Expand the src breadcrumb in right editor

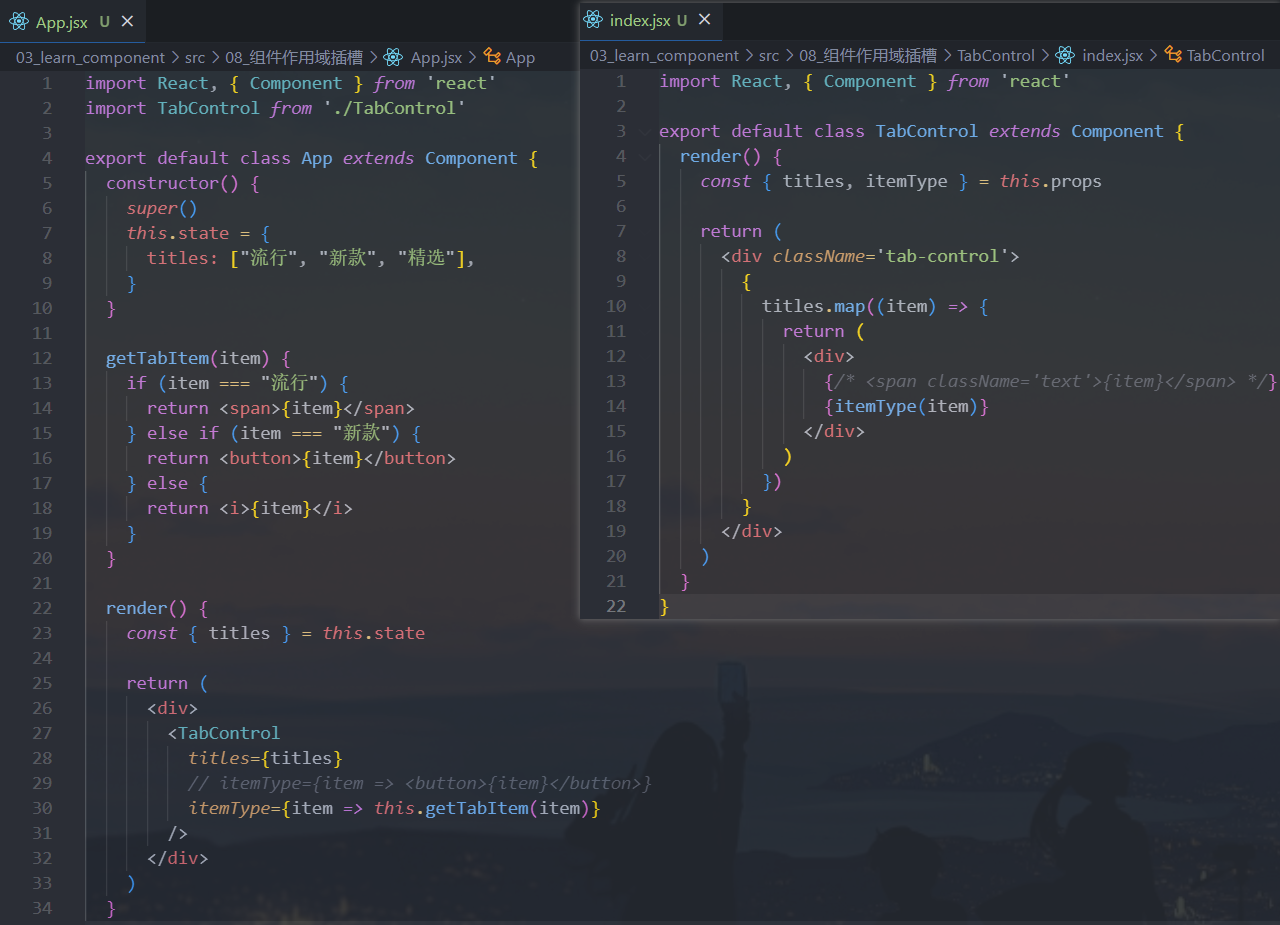point(768,56)
